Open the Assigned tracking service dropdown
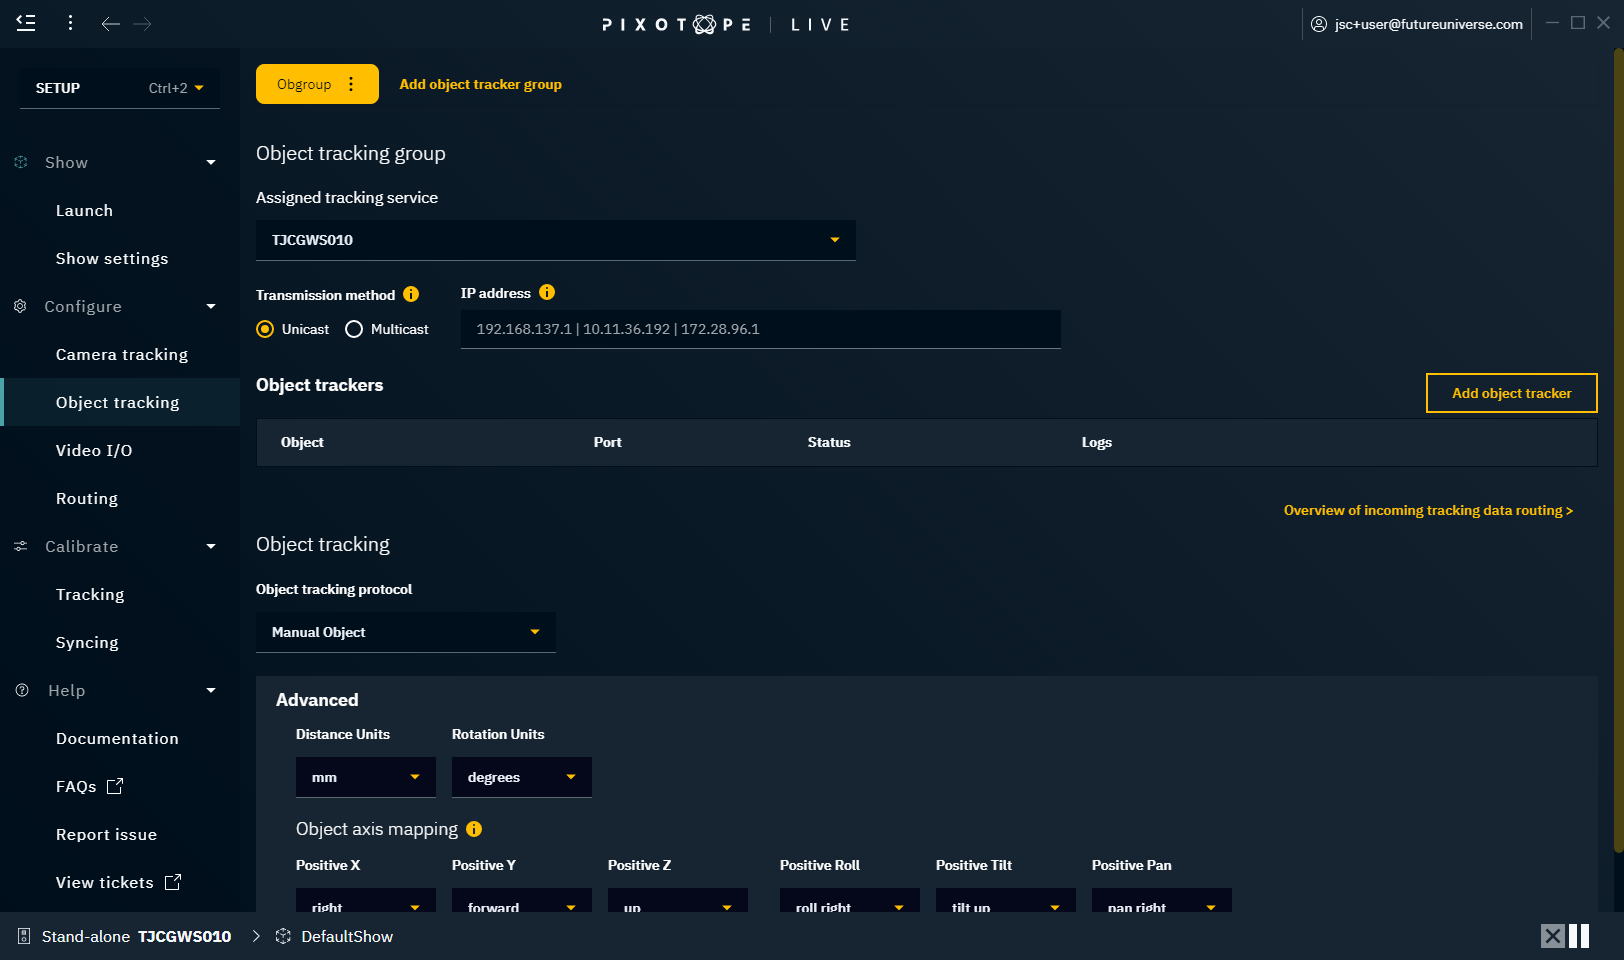Screen dimensions: 1624x960 click(555, 240)
